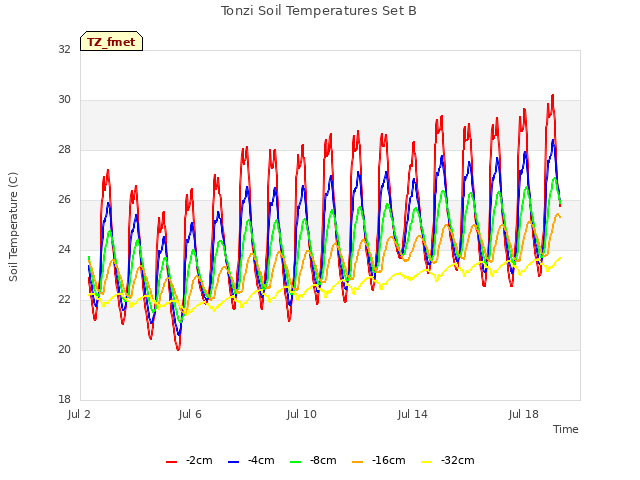Click the Soil Temperature (C) axis label
The height and width of the screenshot is (480, 640).
[13, 227]
